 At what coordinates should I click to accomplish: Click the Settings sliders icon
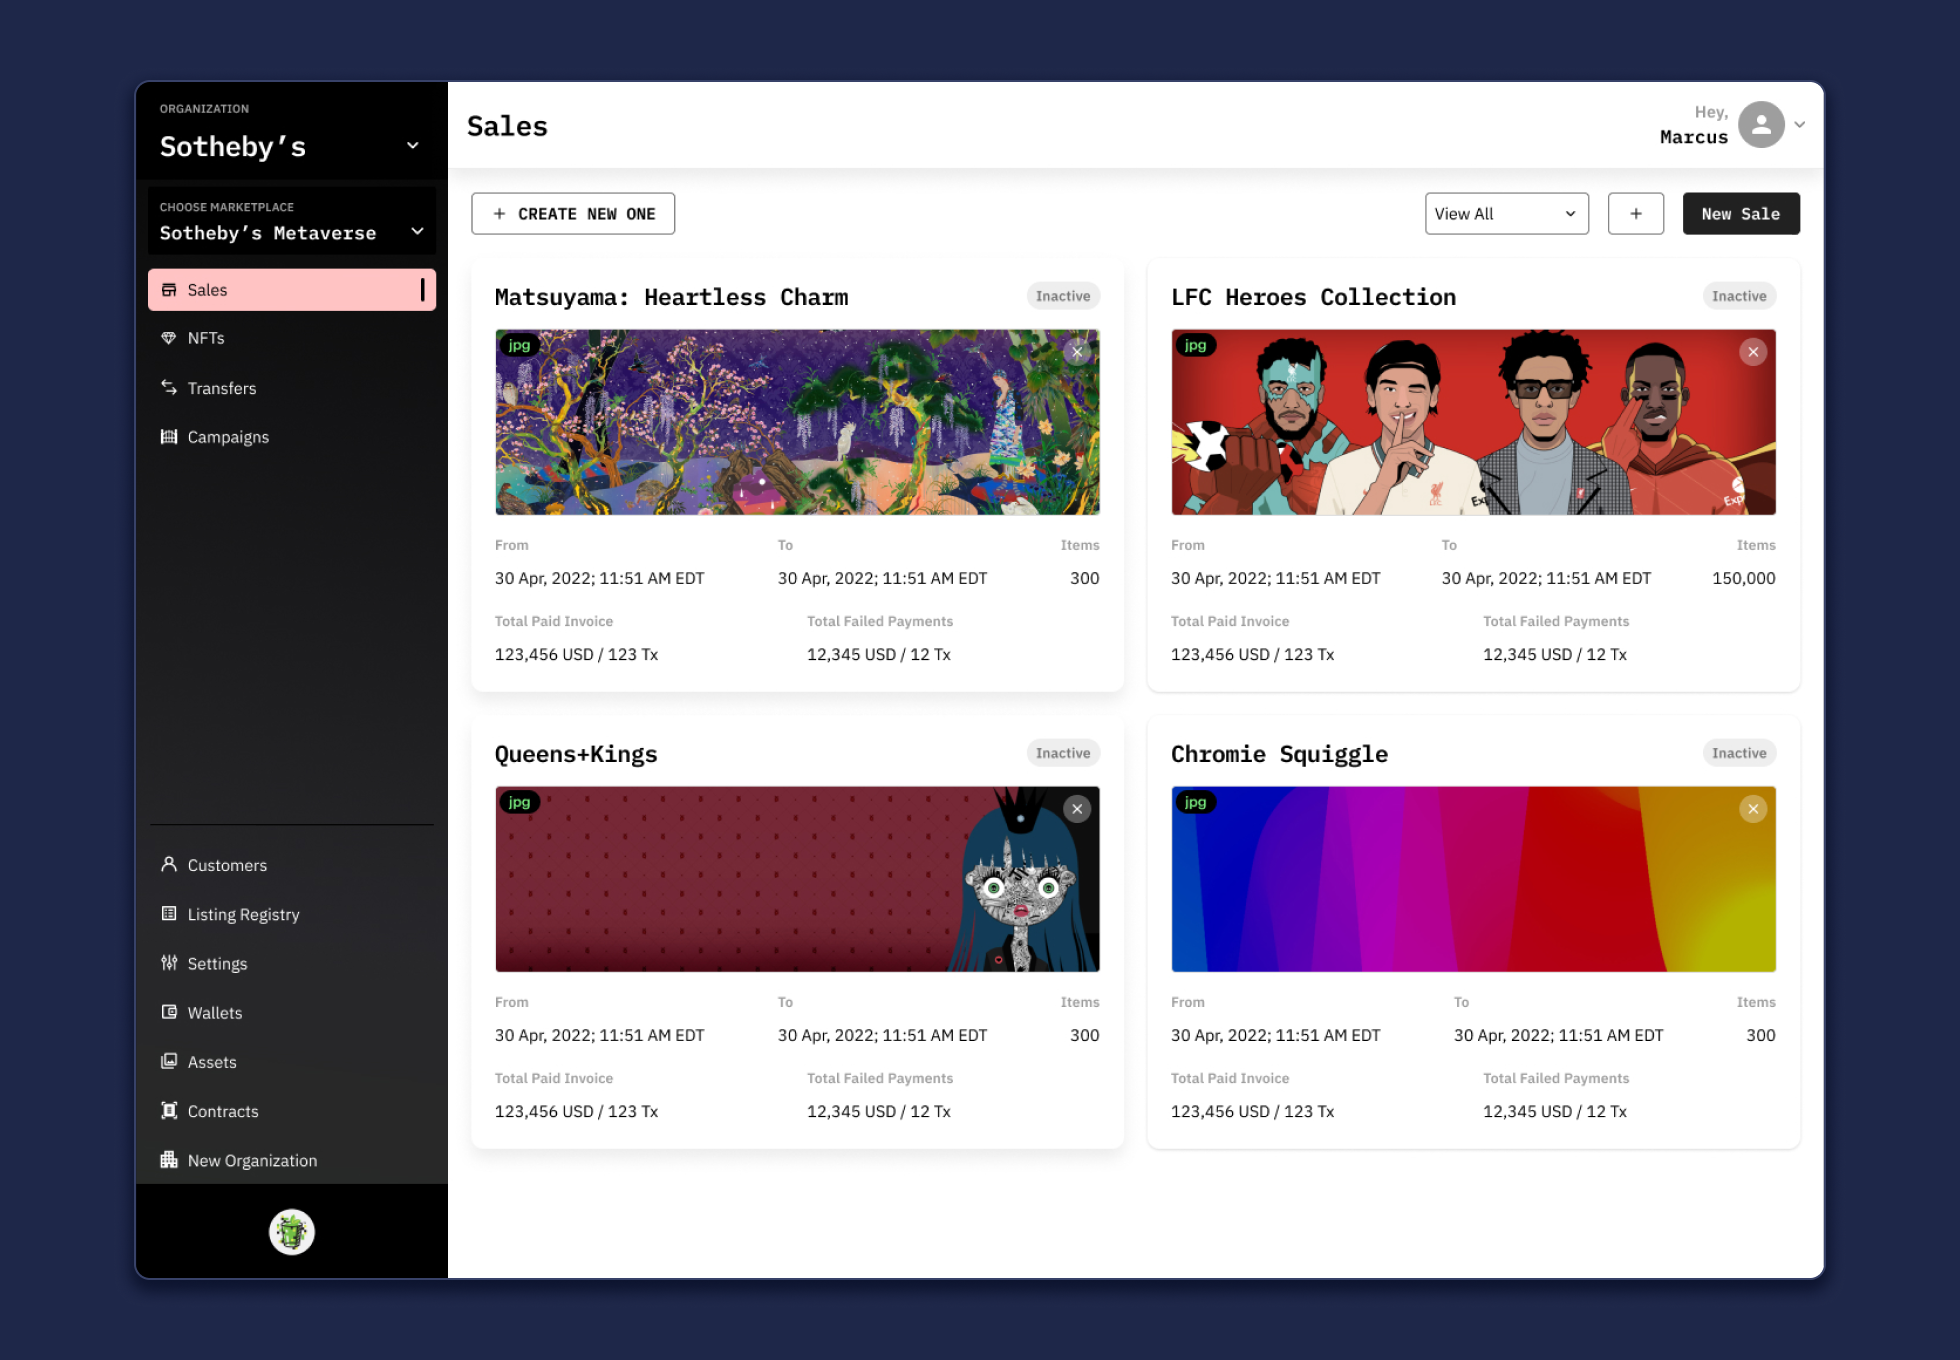pos(169,963)
